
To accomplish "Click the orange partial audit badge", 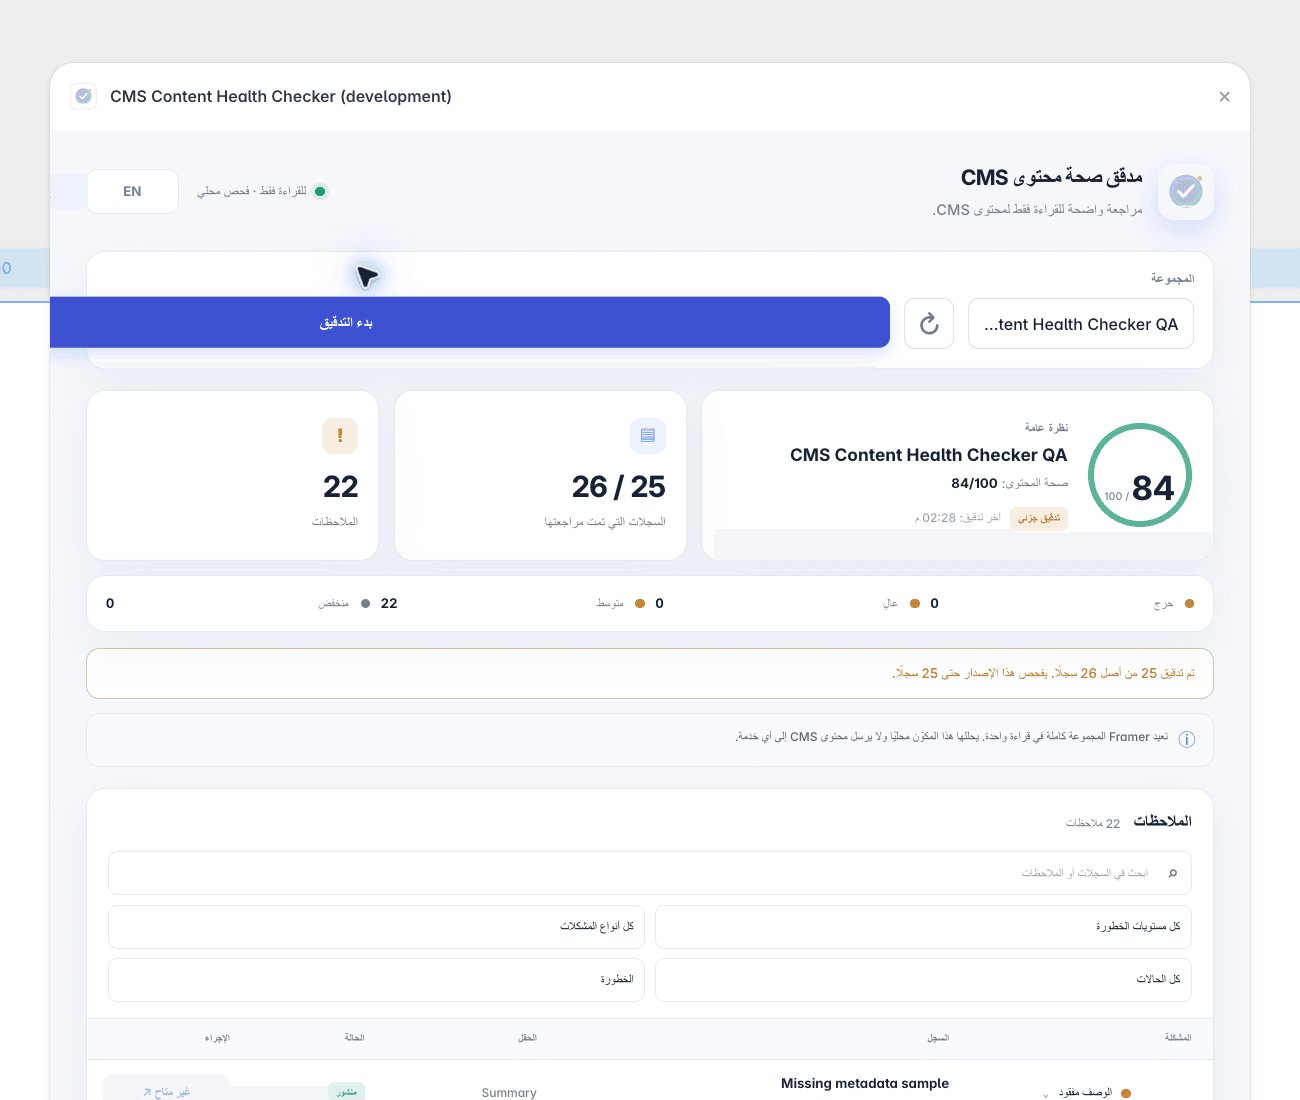I will tap(1040, 518).
